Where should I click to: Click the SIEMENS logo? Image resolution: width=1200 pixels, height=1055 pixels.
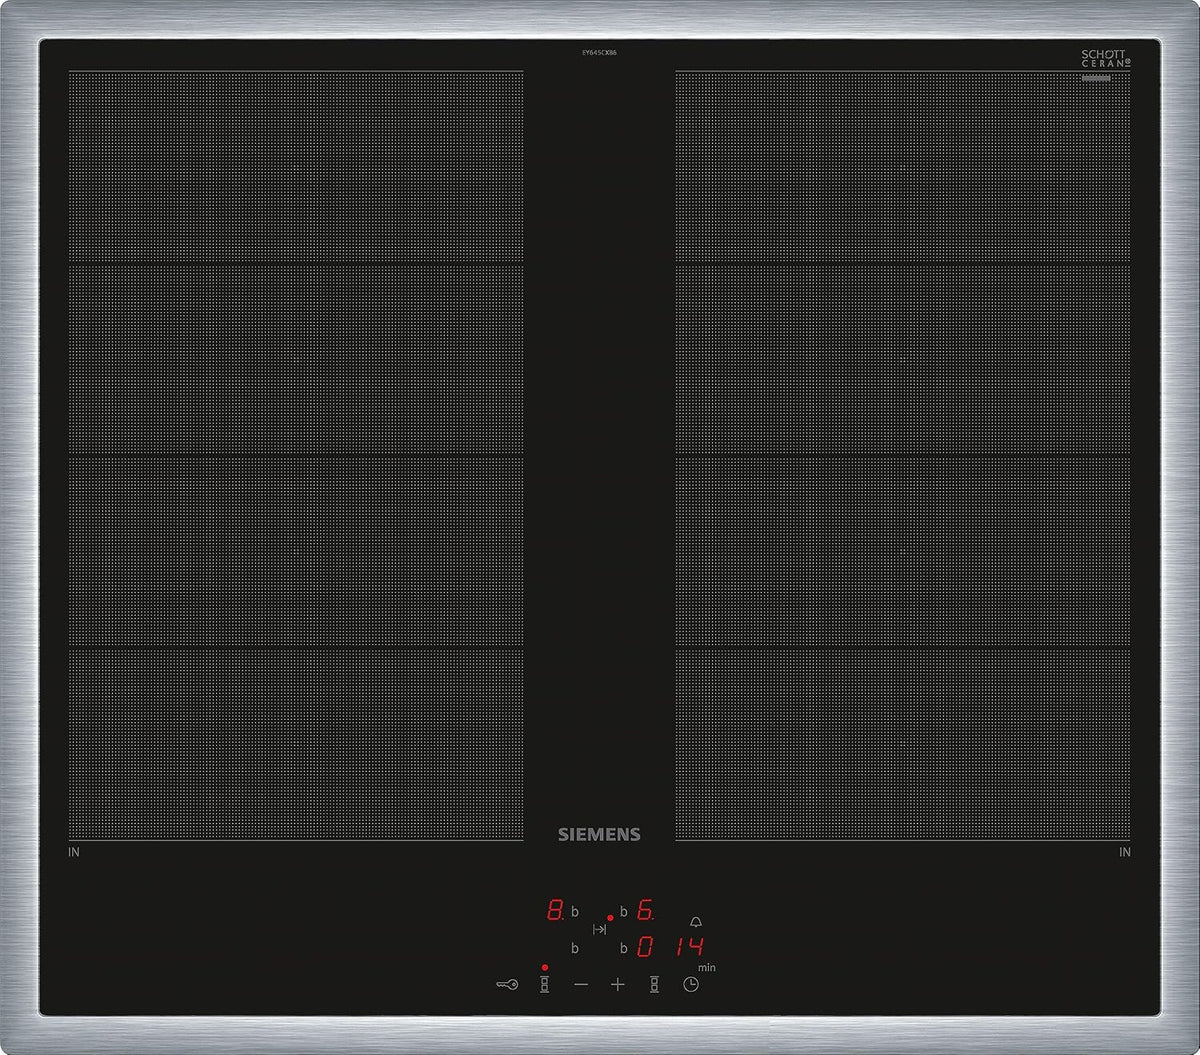click(599, 835)
